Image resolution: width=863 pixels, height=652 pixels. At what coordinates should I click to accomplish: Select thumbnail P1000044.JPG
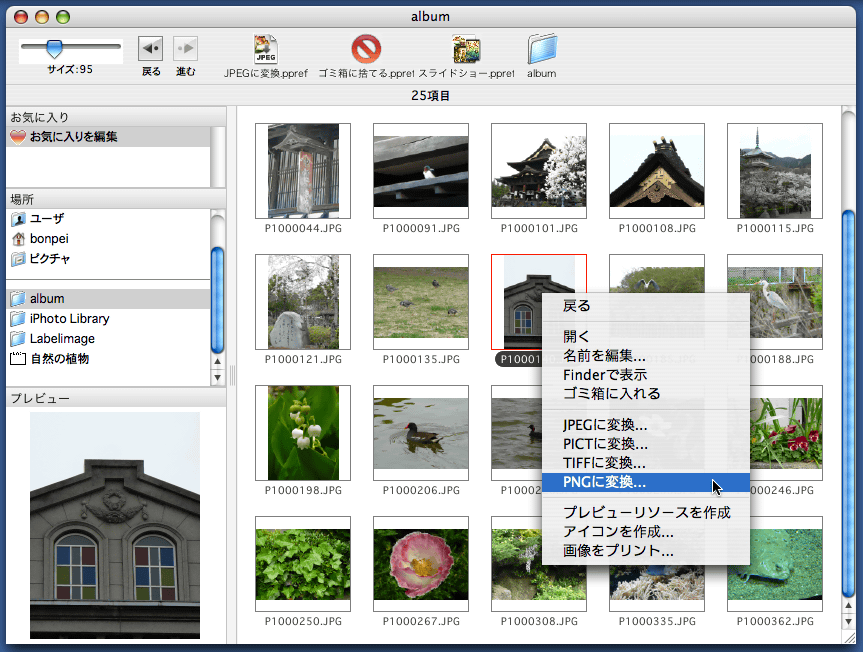(x=303, y=171)
